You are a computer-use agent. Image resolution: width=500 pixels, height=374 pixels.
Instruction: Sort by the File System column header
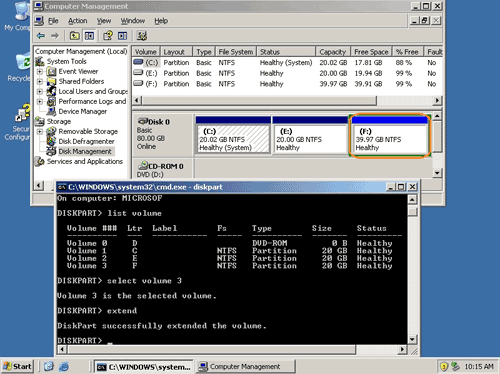click(236, 52)
